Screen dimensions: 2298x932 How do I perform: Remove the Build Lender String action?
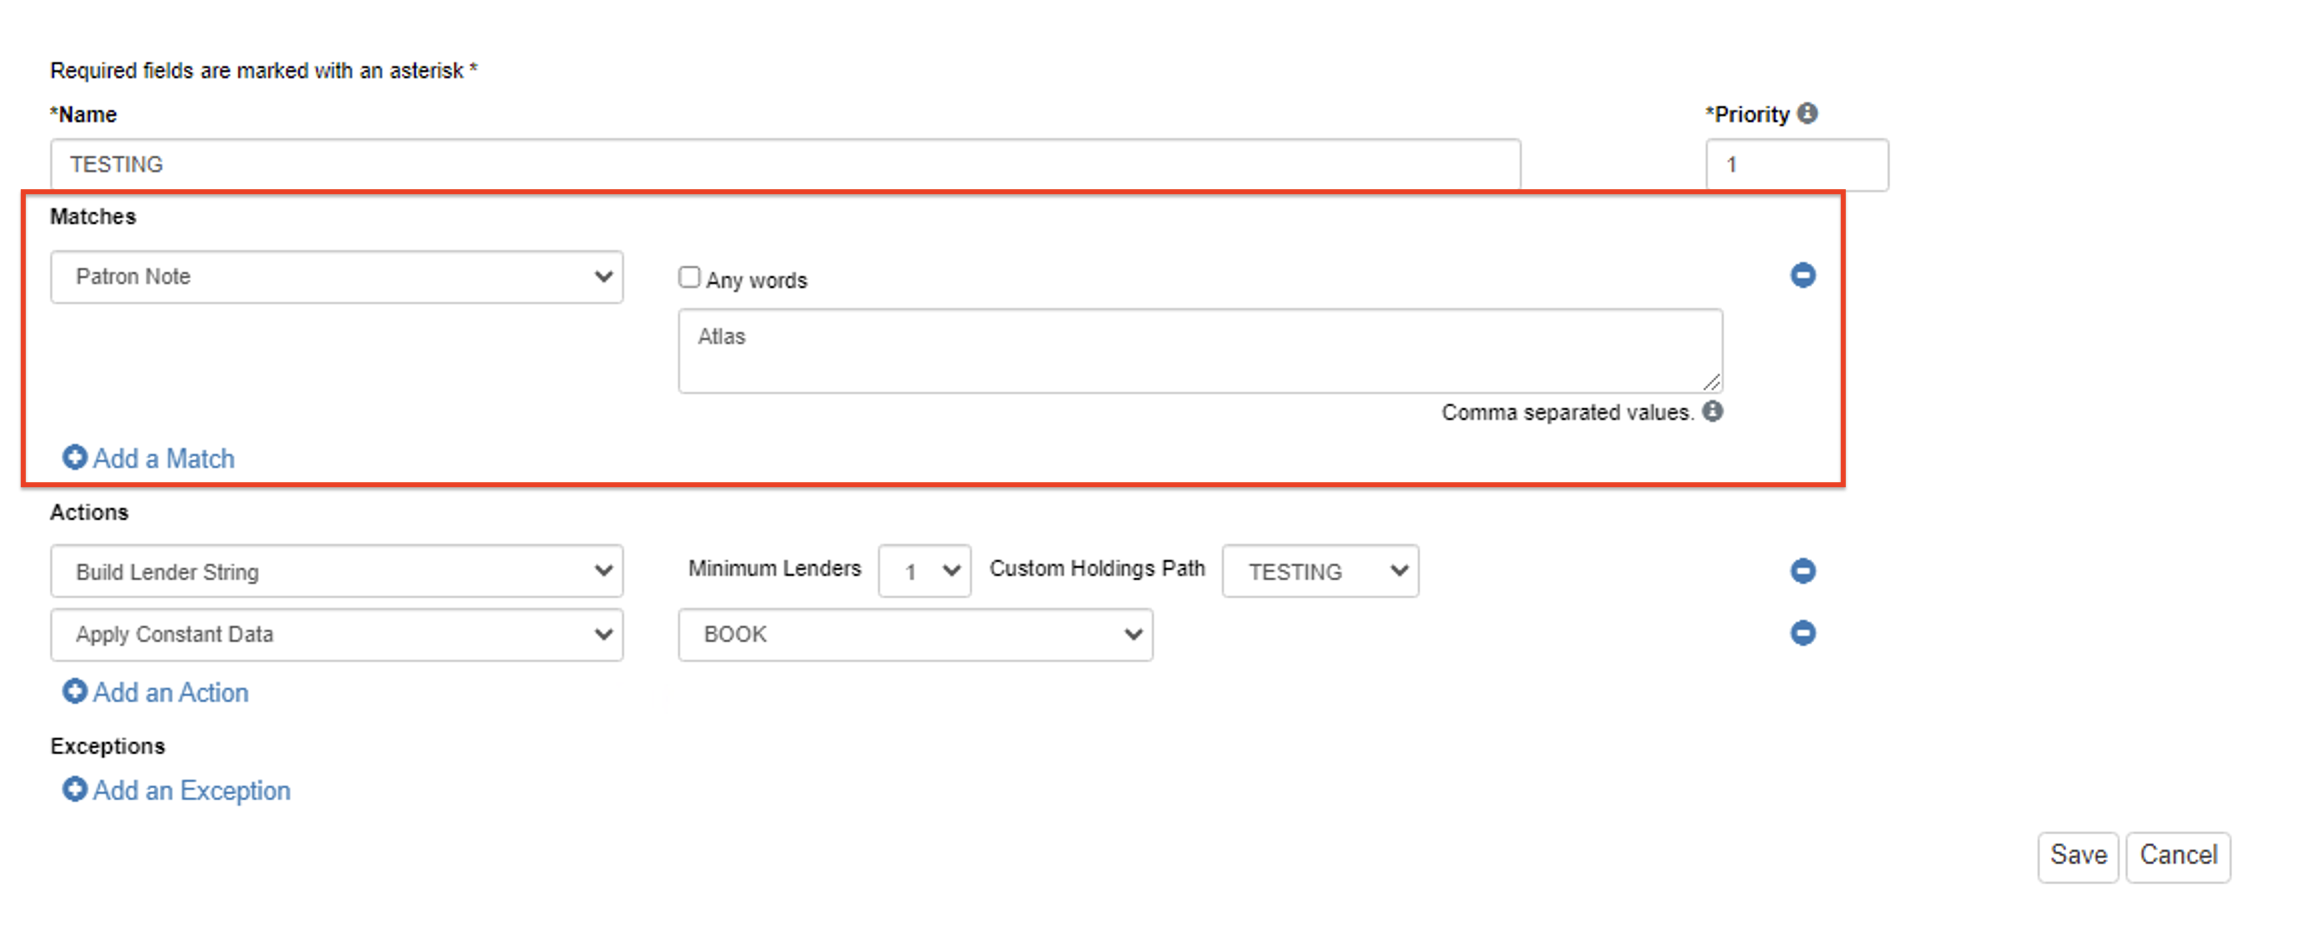(x=1802, y=571)
